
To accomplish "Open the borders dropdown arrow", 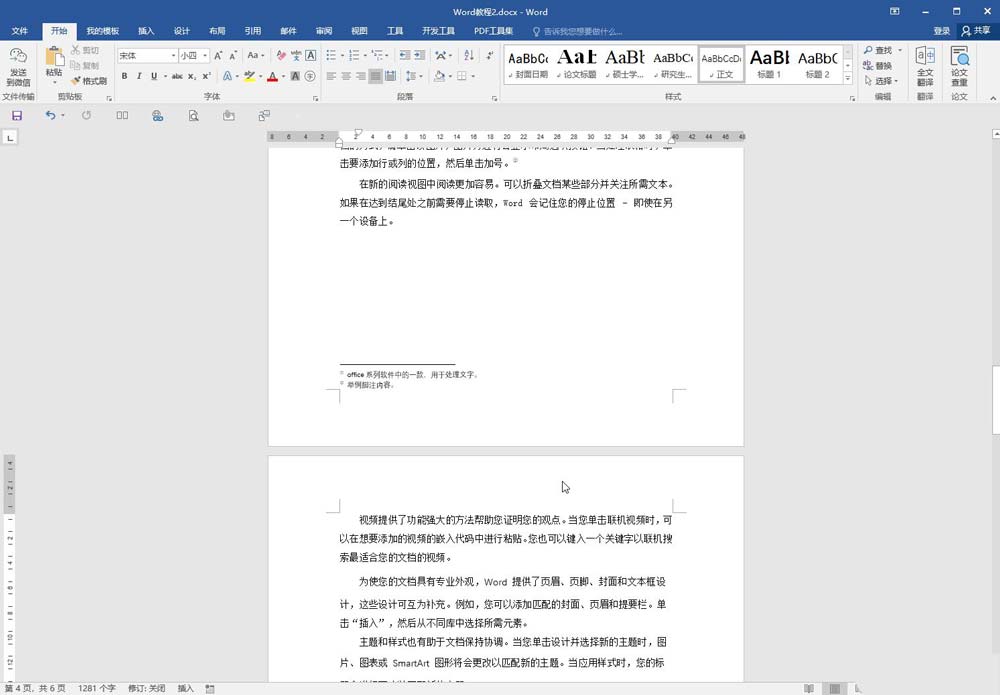I will pyautogui.click(x=473, y=76).
